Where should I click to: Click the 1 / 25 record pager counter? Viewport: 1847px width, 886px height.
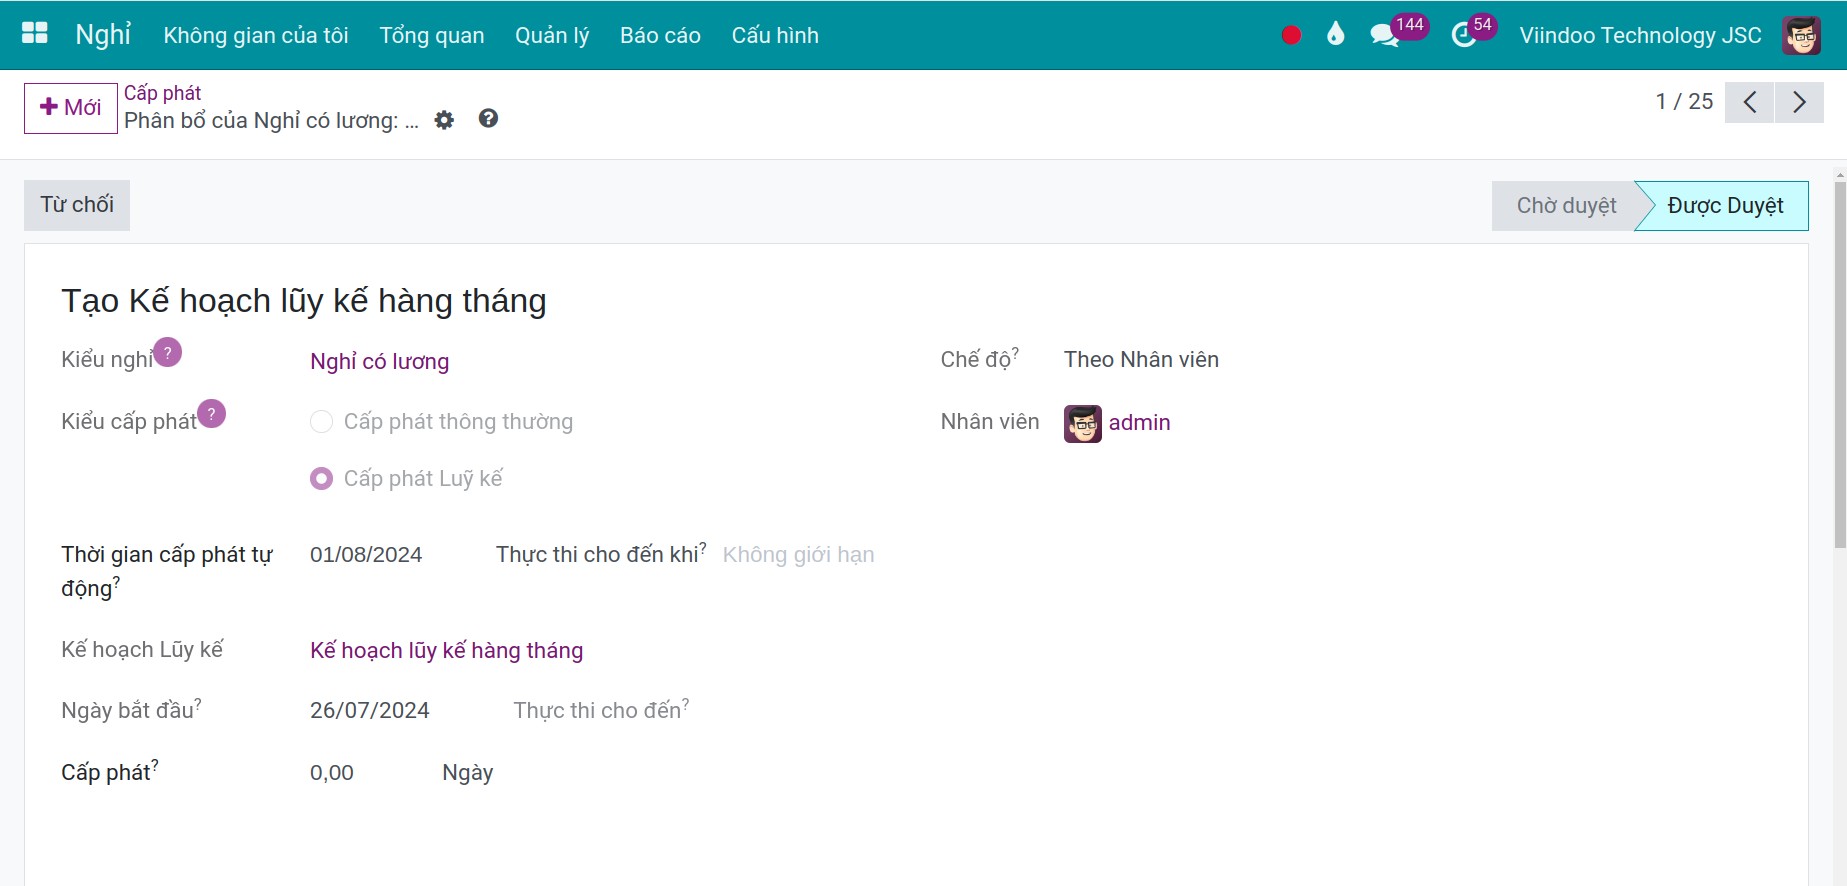[x=1684, y=102]
